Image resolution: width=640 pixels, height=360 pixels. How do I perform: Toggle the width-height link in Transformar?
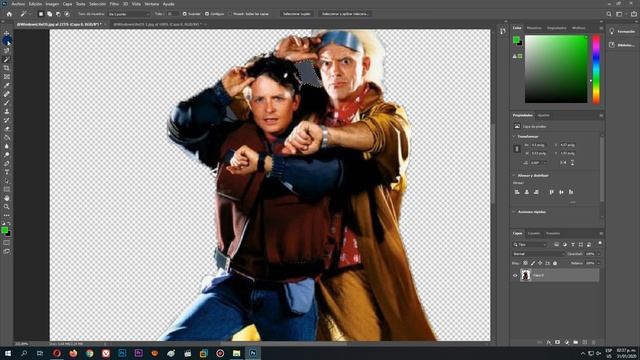coord(517,149)
